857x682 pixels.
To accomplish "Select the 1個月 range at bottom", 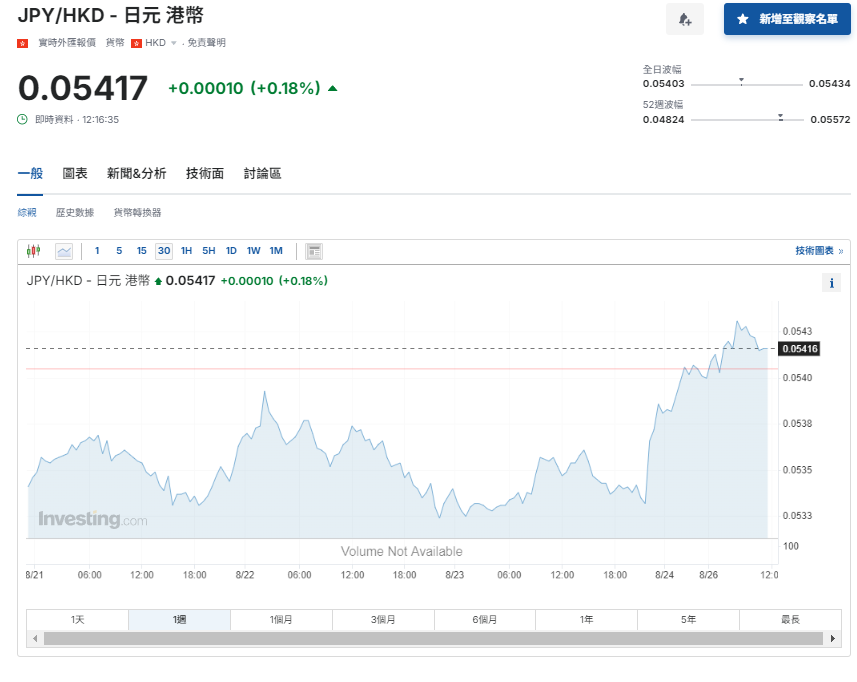I will point(281,619).
